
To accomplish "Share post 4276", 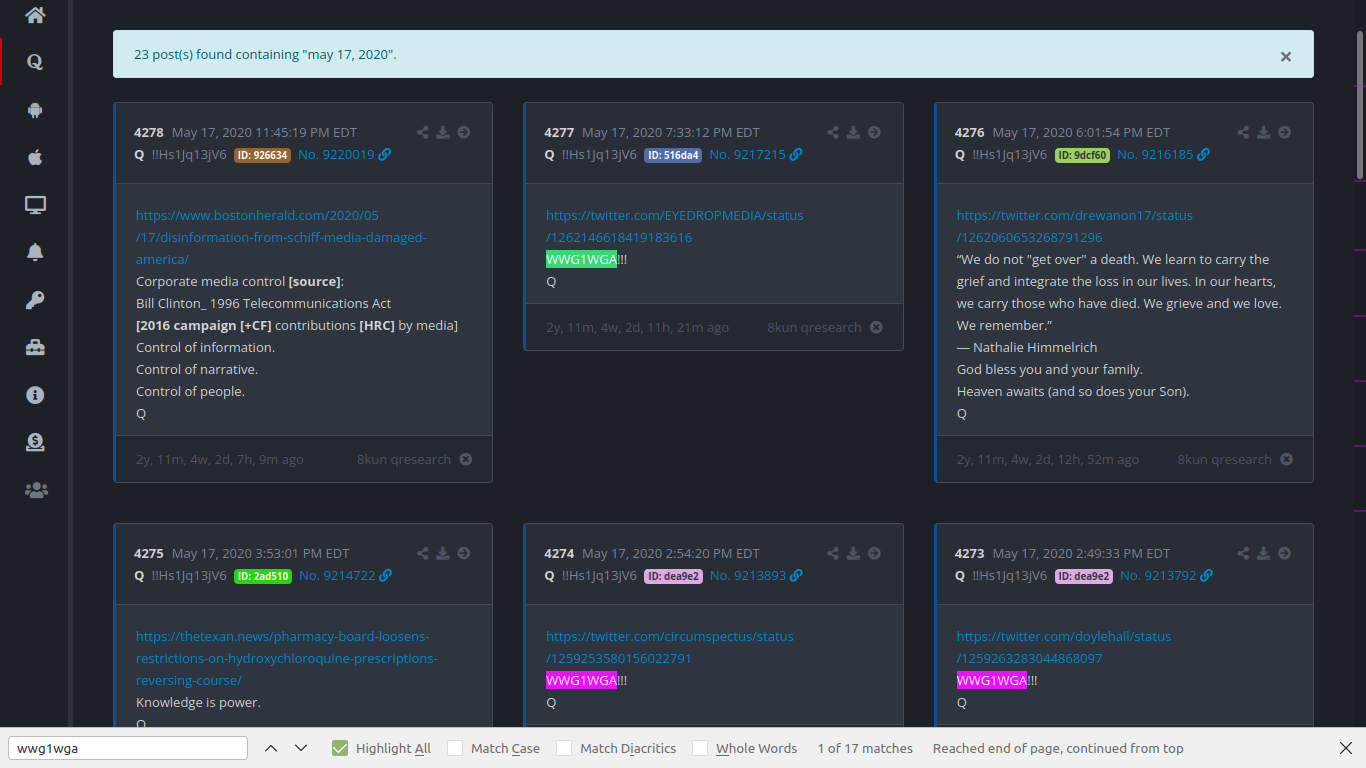I will click(x=1243, y=132).
